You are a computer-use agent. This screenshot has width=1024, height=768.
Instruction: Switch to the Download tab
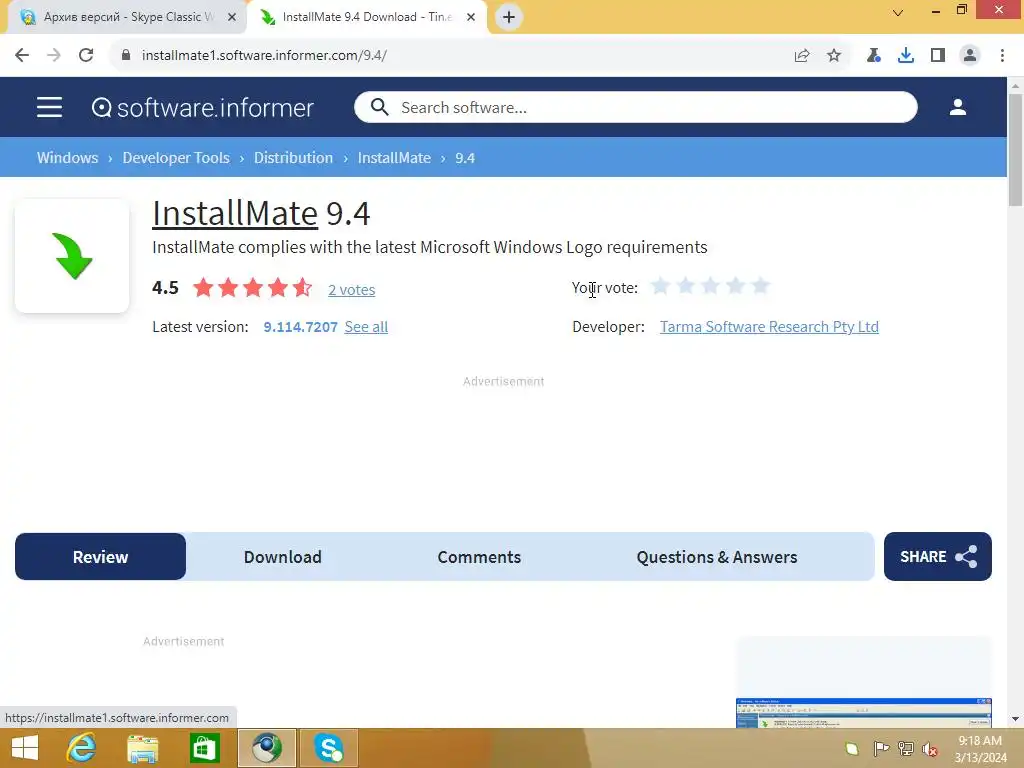point(282,556)
